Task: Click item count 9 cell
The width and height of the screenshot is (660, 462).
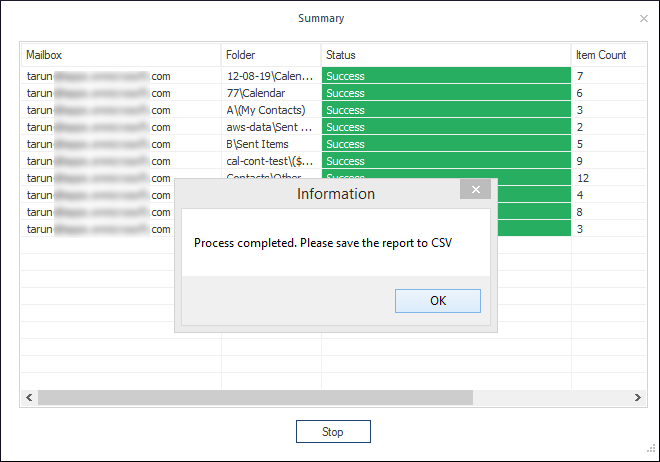Action: coord(609,161)
